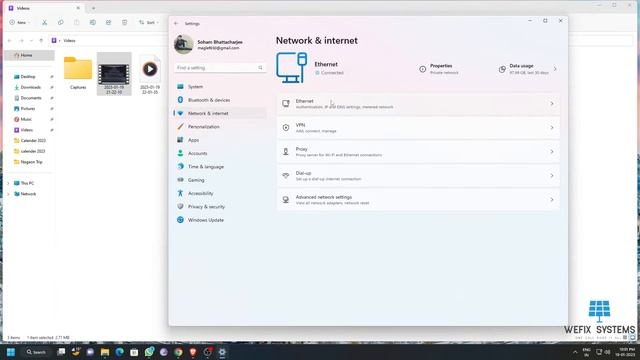Click the VPN shield icon

(x=286, y=128)
